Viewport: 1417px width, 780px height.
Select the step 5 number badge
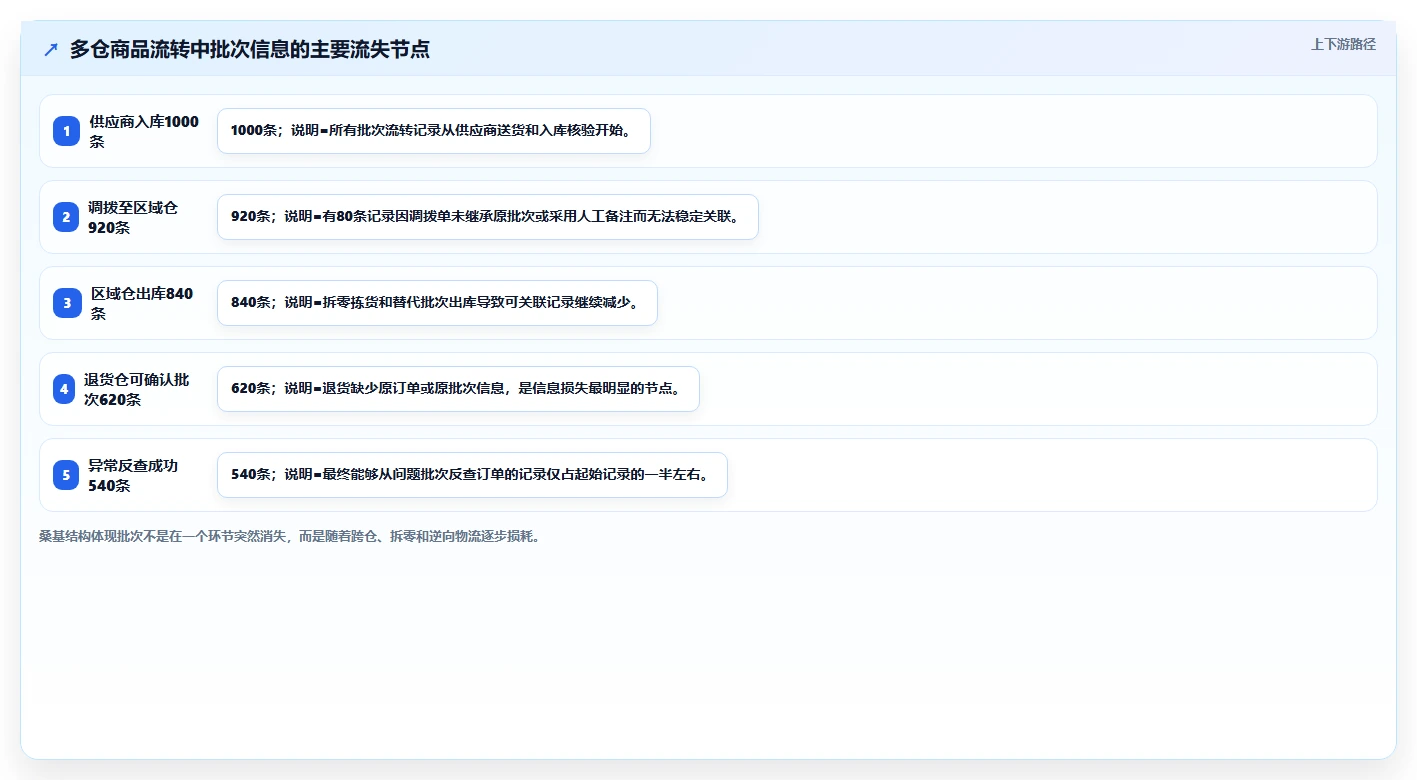coord(66,475)
